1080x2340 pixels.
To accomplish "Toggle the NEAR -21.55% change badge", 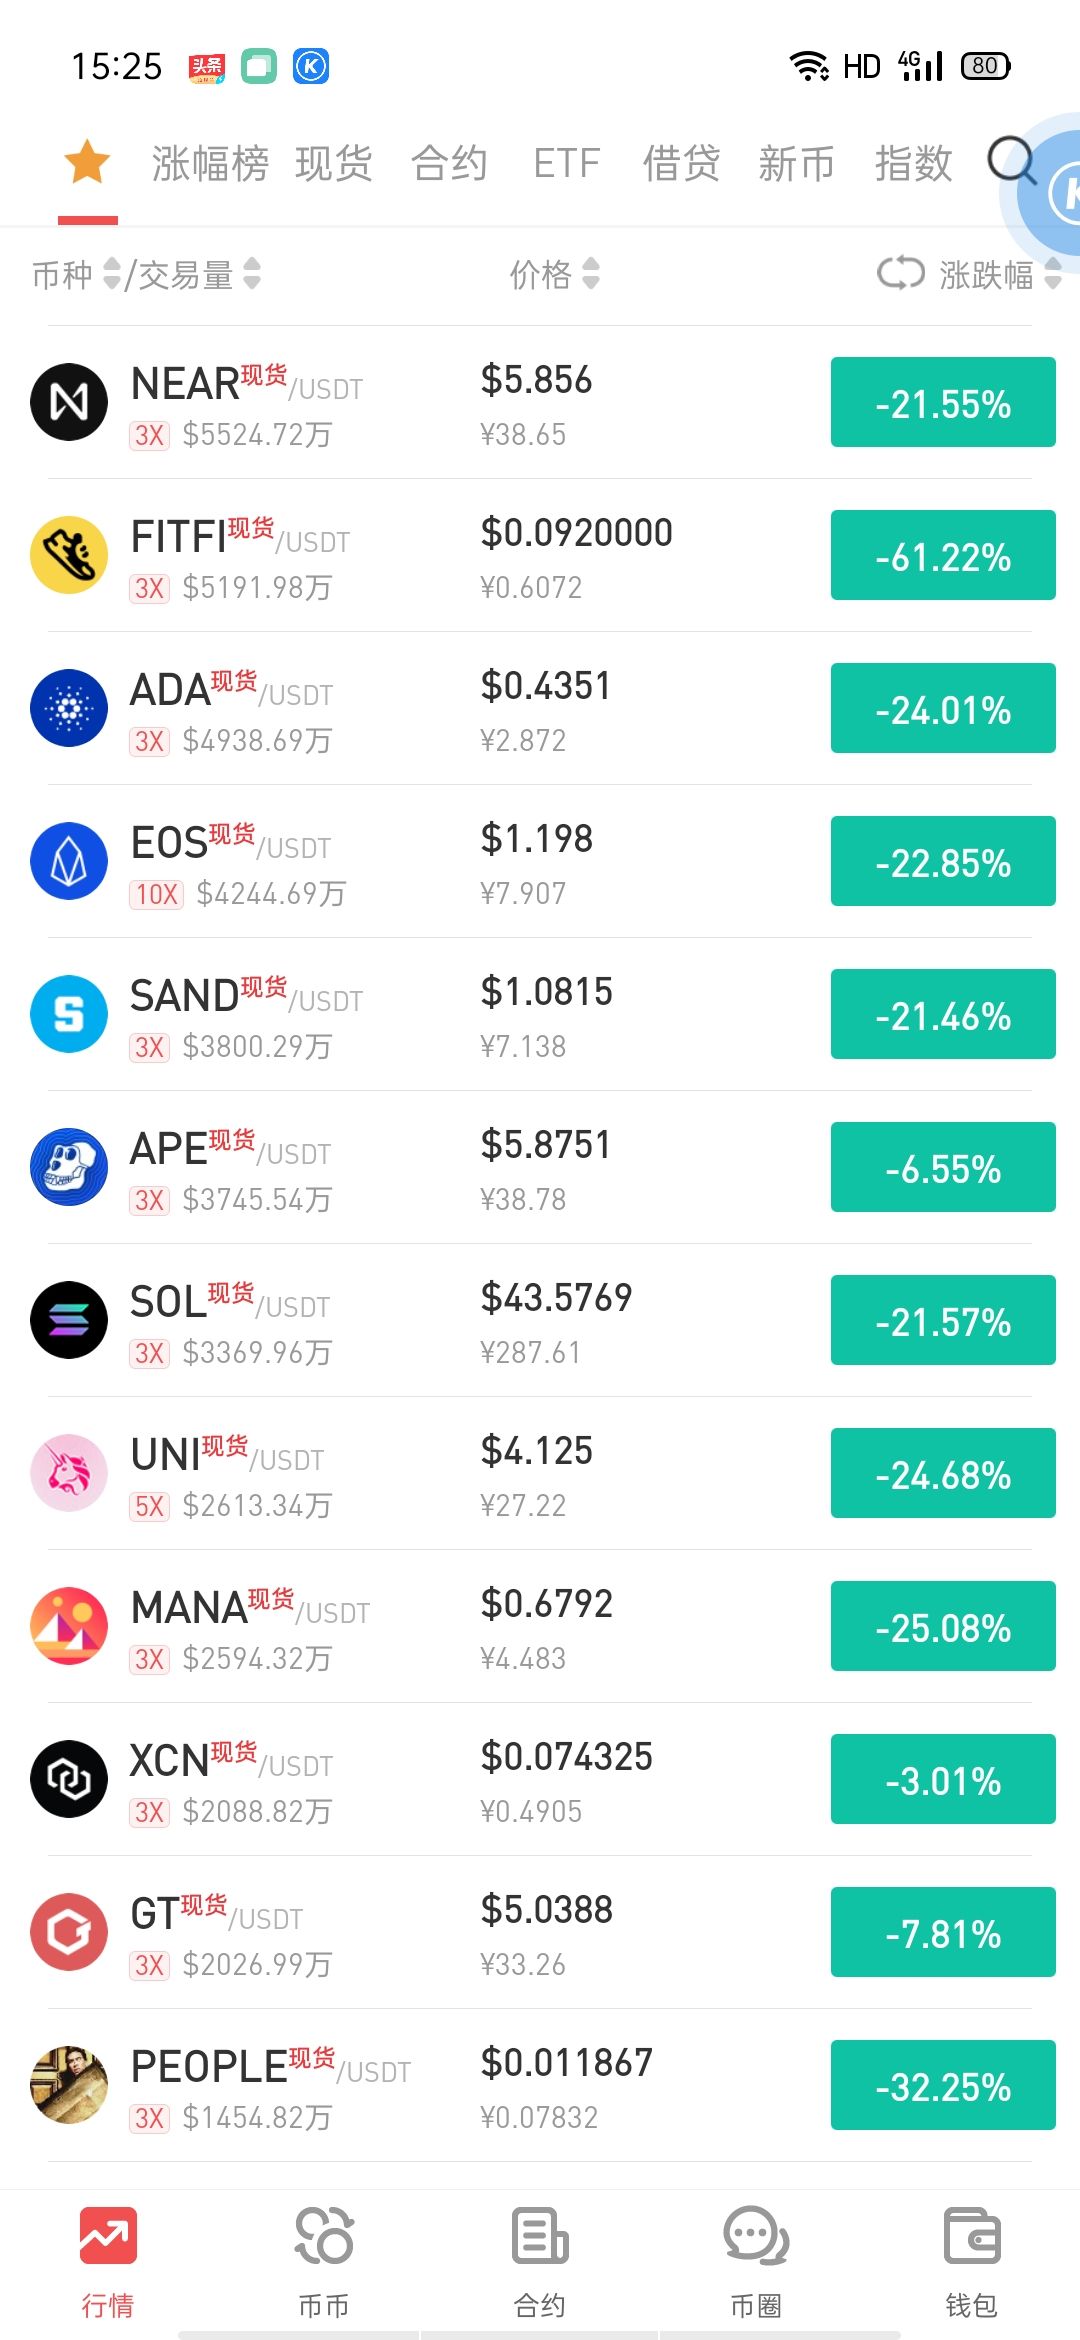I will 943,402.
